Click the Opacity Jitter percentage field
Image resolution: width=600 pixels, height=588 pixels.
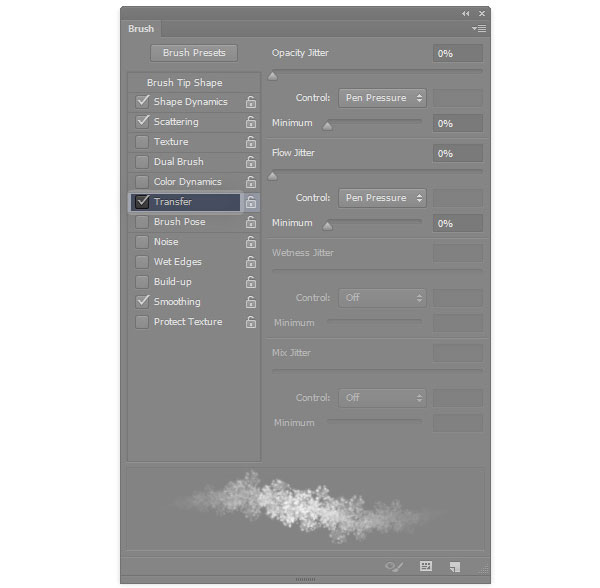coord(458,53)
